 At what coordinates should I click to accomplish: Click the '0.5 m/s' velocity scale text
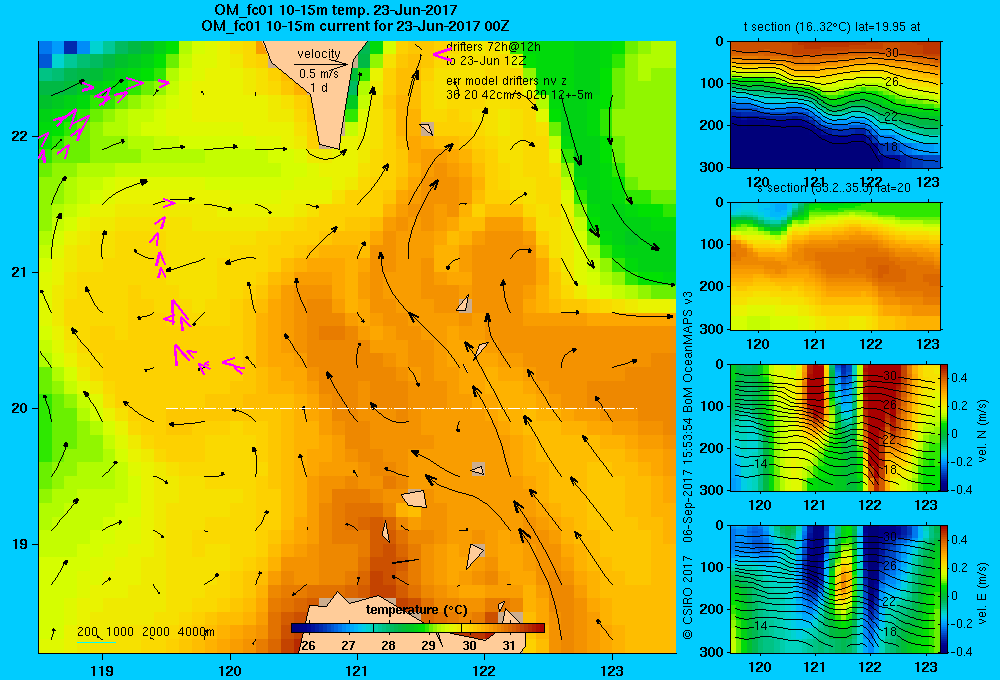pos(319,74)
